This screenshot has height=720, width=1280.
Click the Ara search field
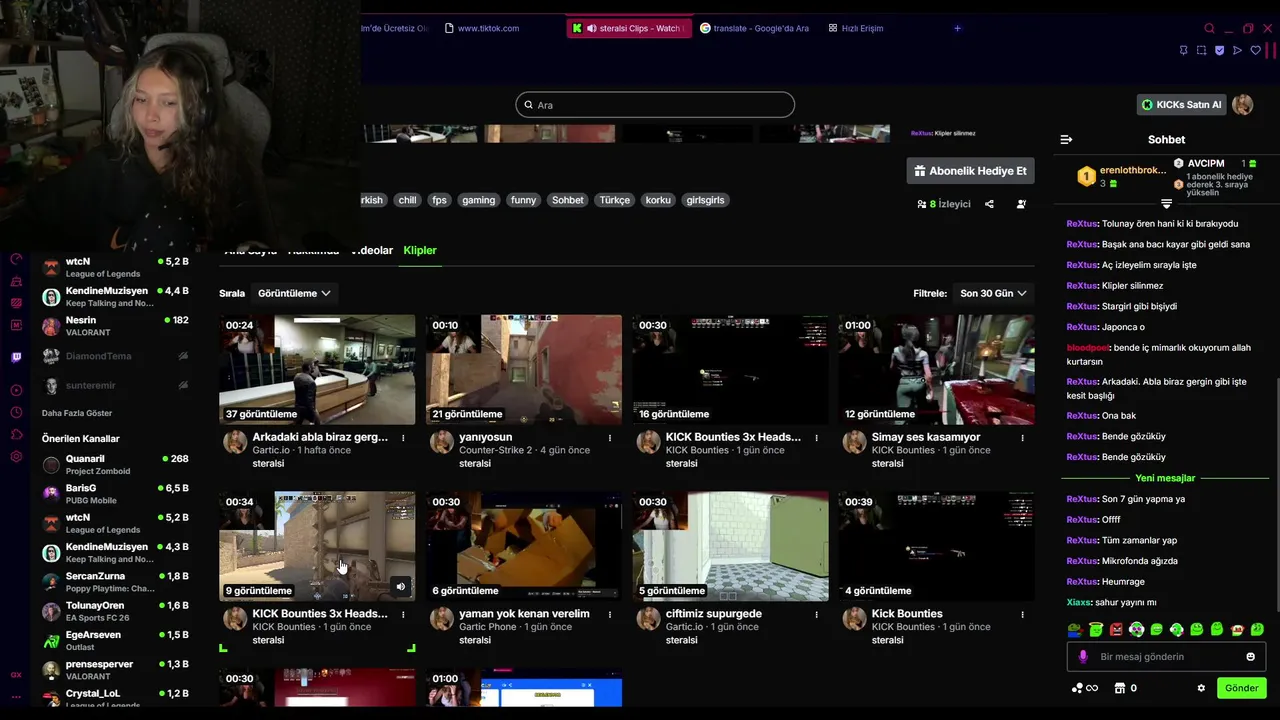point(655,105)
